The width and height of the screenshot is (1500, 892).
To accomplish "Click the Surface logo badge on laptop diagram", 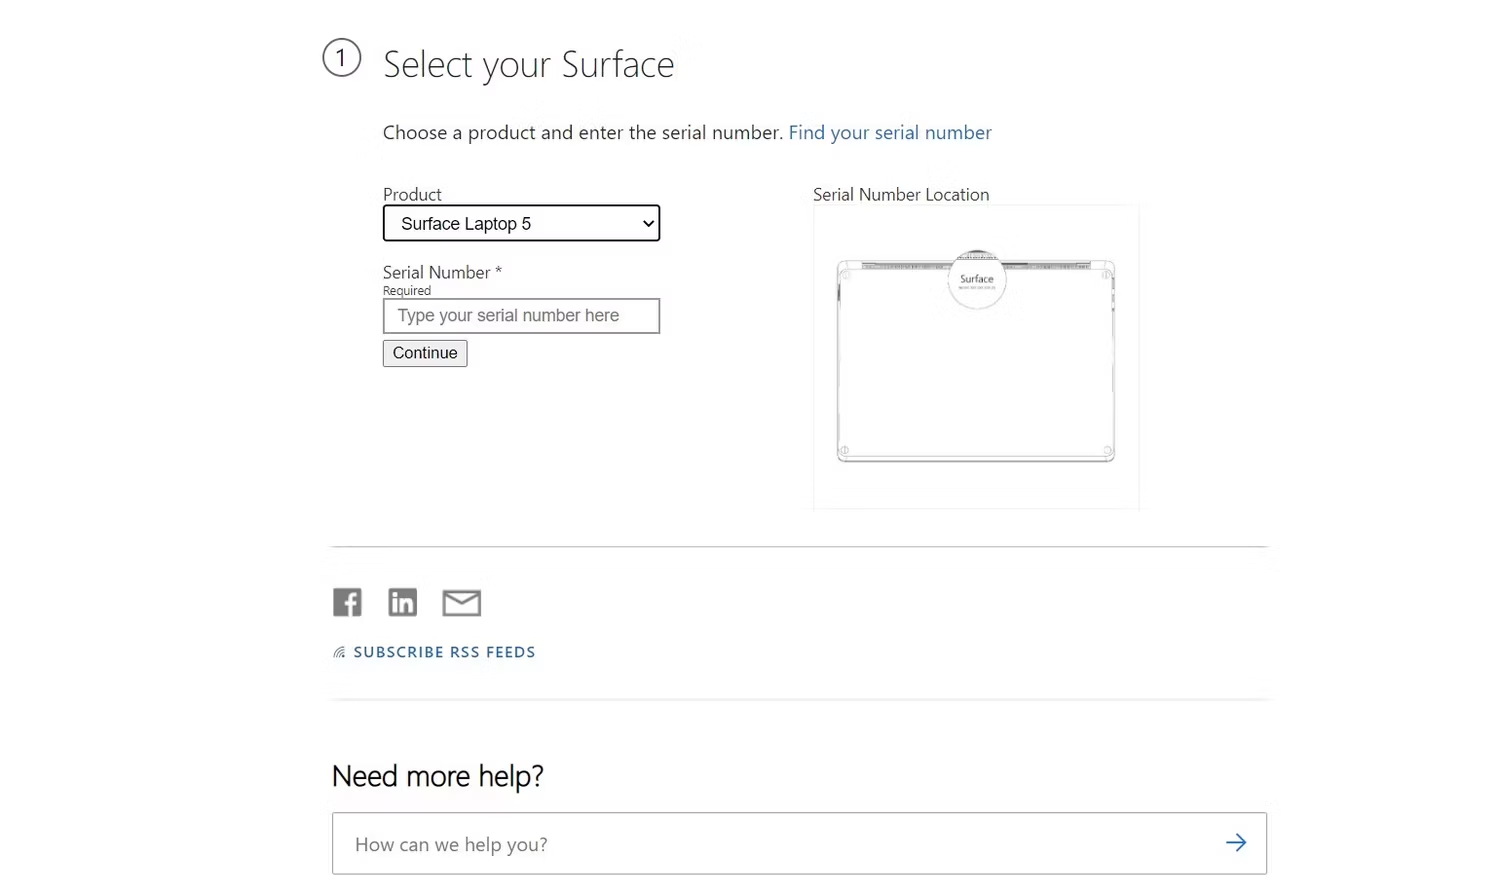I will [976, 280].
